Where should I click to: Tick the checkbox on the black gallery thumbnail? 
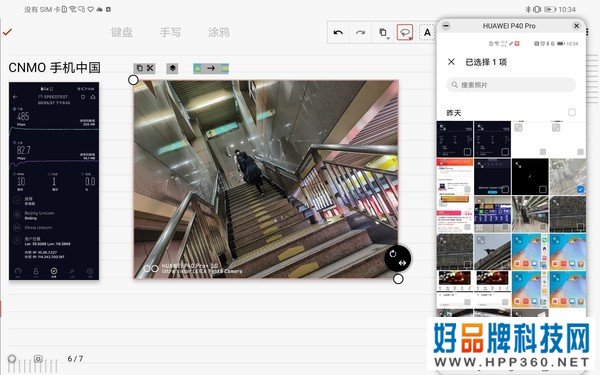pyautogui.click(x=543, y=189)
